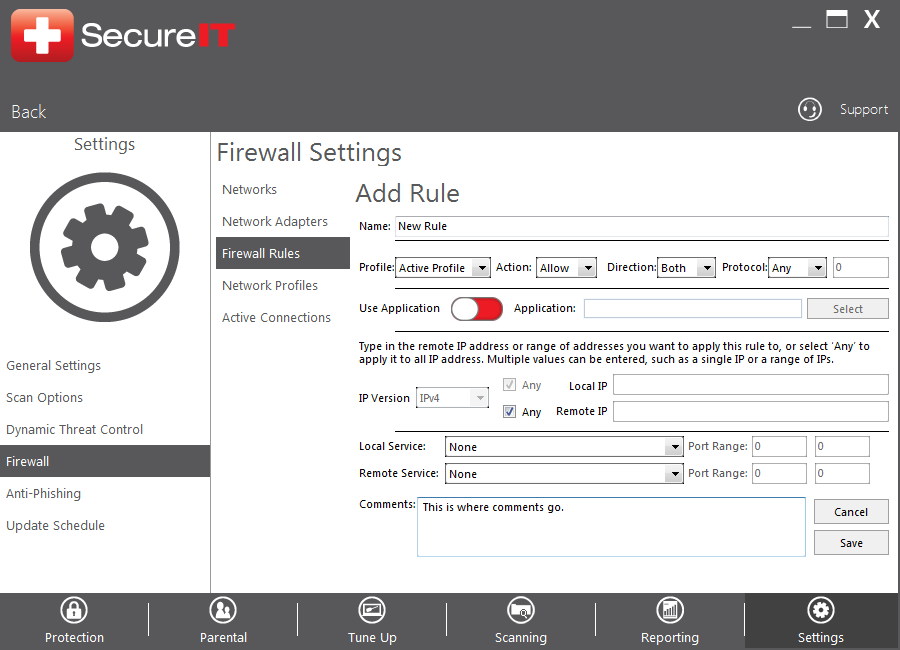Open the Action dropdown

pos(566,268)
